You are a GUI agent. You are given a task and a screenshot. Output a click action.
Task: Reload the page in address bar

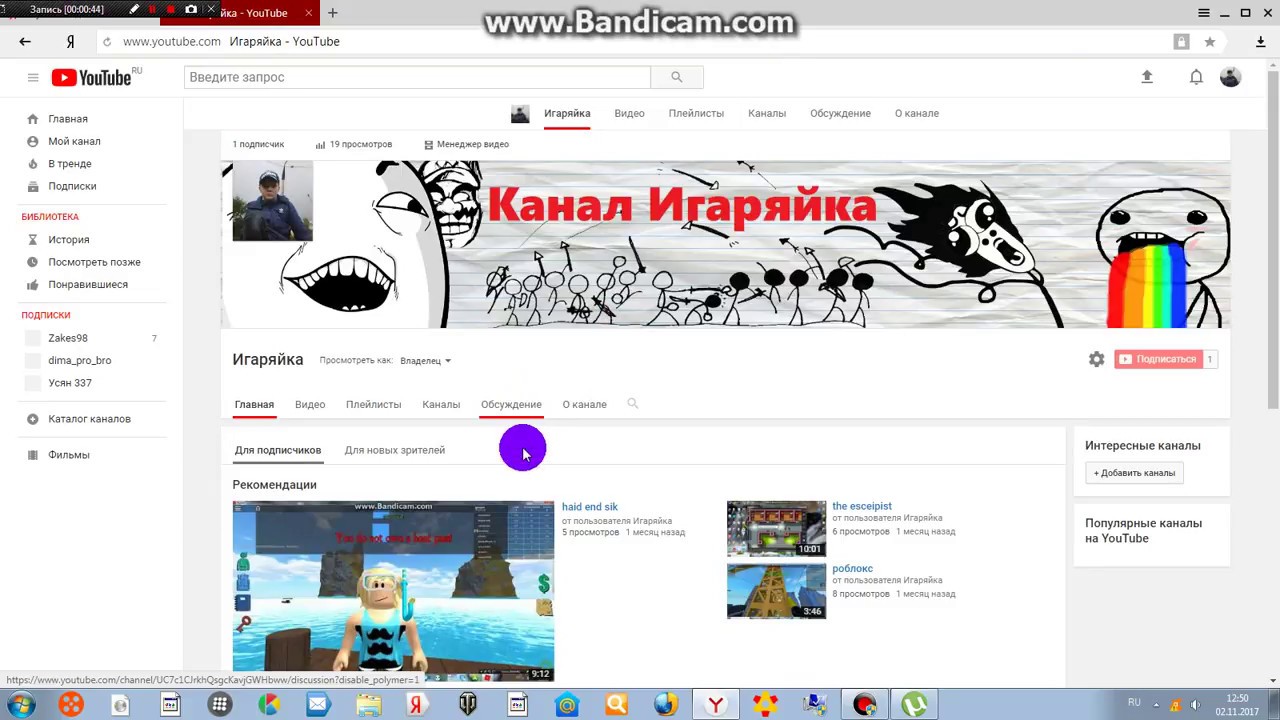(x=107, y=42)
